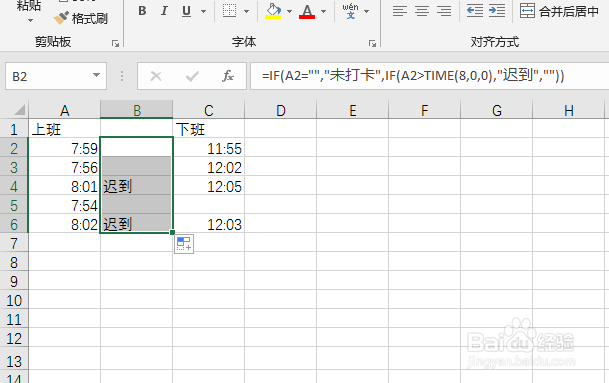
Task: Apply red font color
Action: (x=307, y=11)
